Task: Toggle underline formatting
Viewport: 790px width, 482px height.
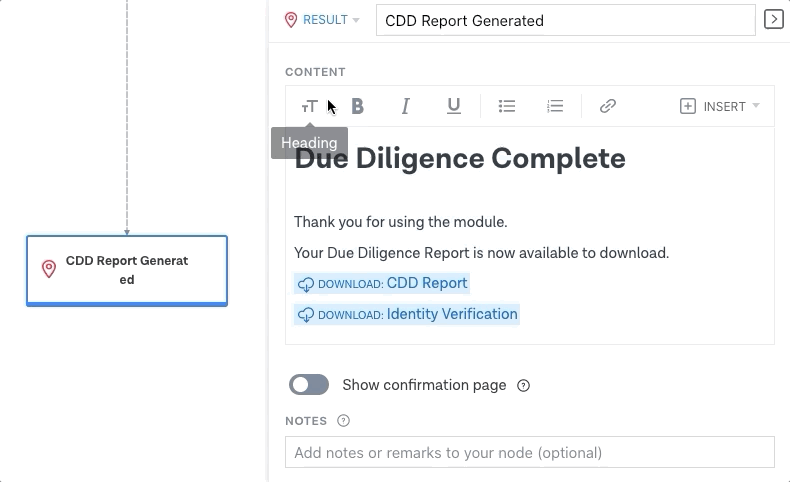Action: point(453,106)
